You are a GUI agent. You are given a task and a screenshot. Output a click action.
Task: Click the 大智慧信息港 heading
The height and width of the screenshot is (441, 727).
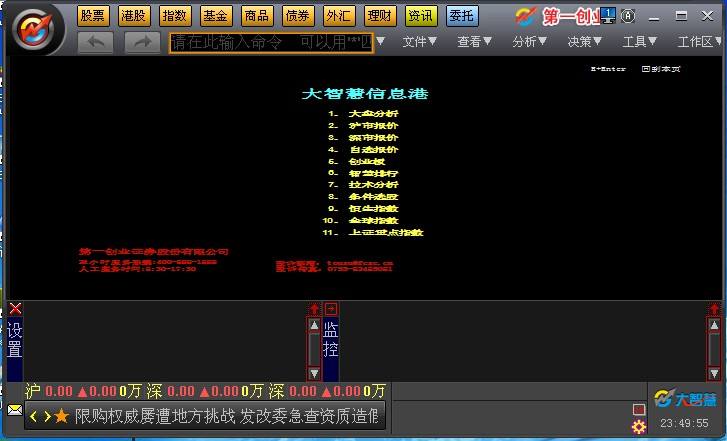tap(365, 94)
